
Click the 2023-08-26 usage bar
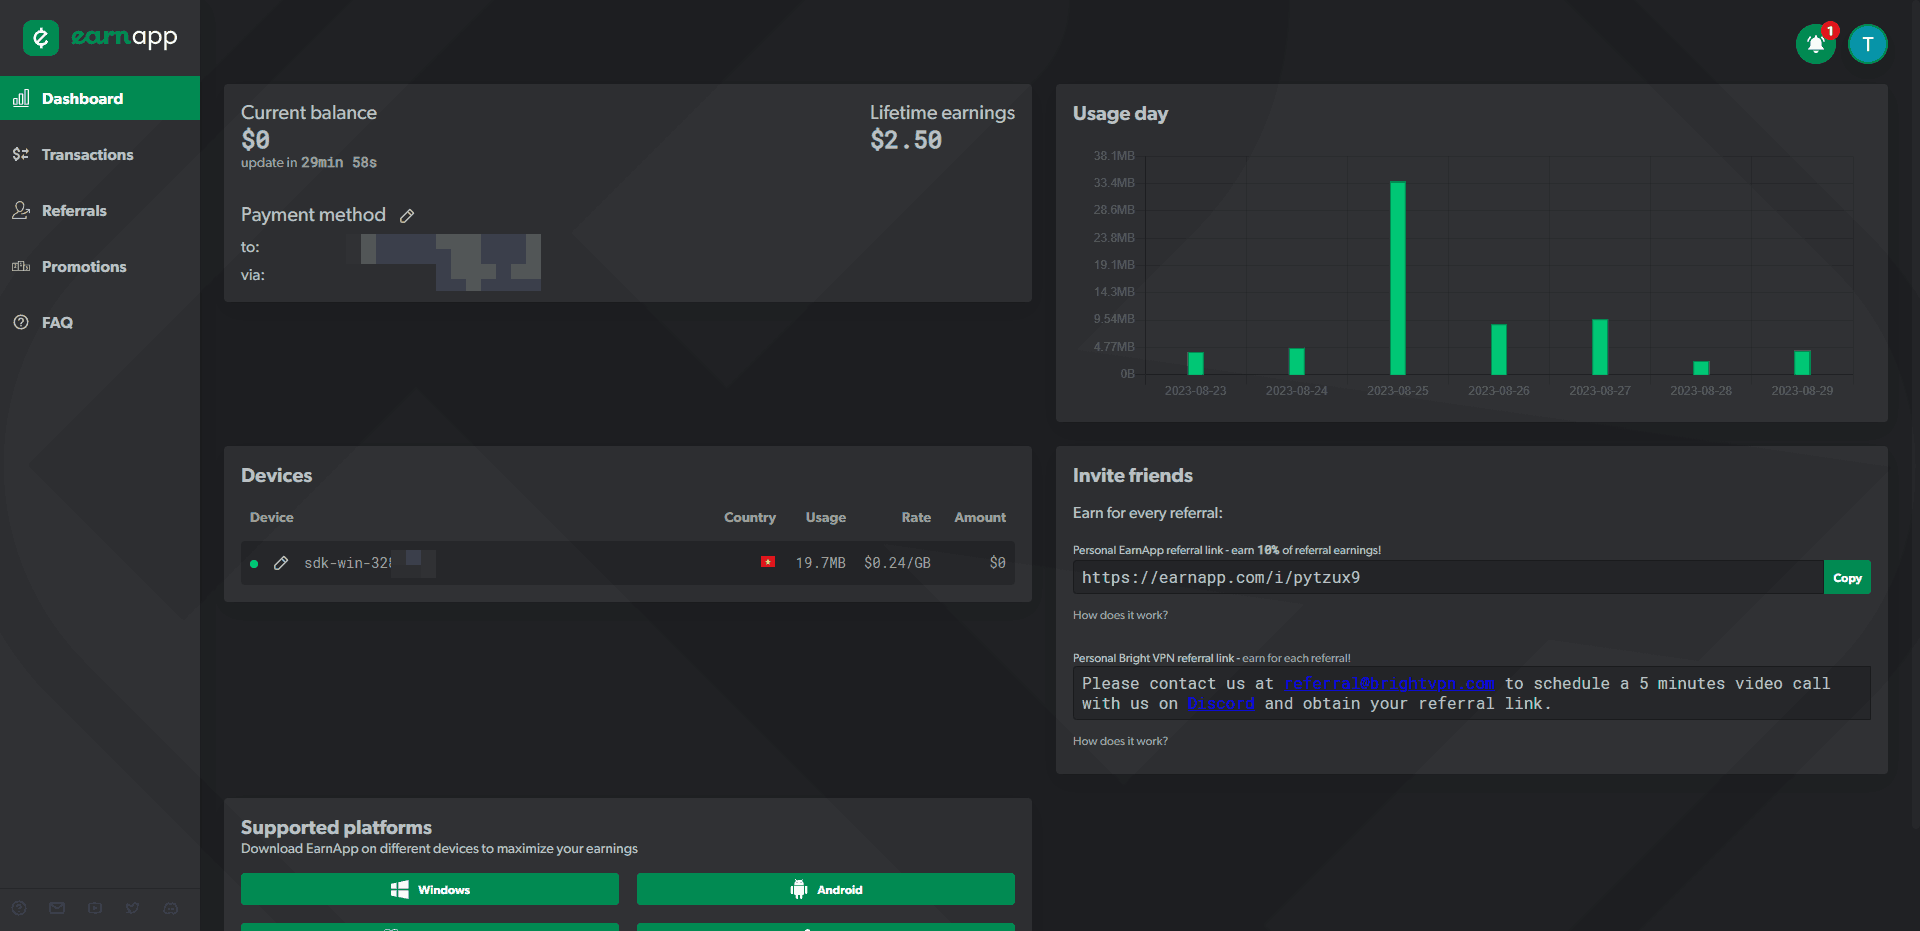[x=1499, y=350]
